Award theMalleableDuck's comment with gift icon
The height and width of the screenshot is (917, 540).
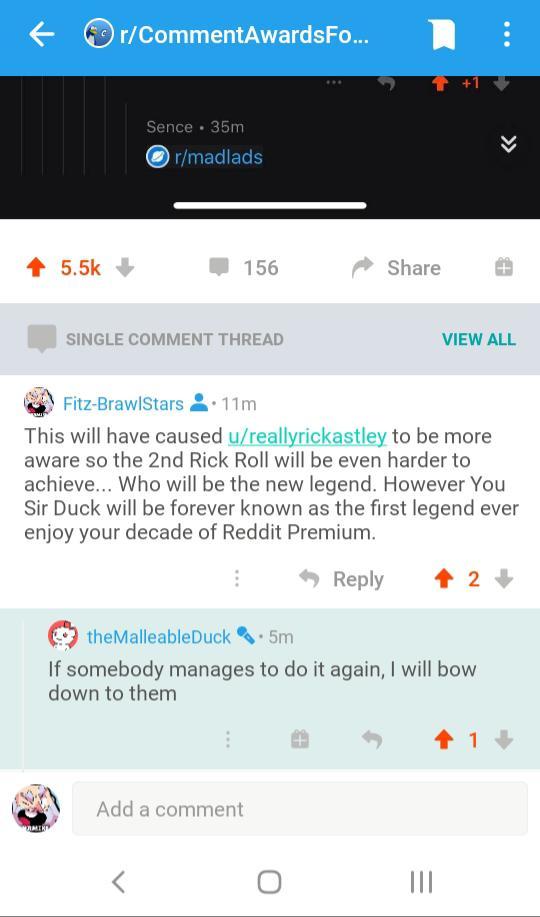(300, 740)
